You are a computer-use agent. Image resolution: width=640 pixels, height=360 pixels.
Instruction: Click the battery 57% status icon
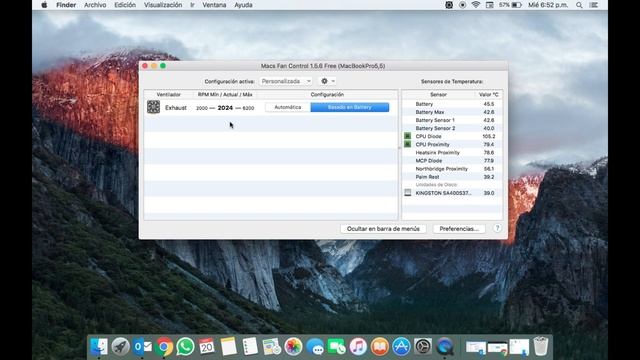tap(510, 5)
